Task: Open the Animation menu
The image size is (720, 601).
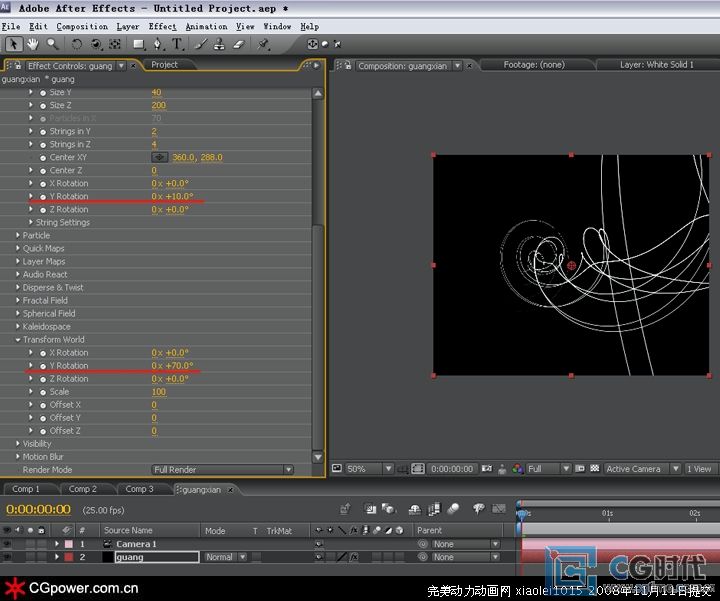Action: pos(206,27)
